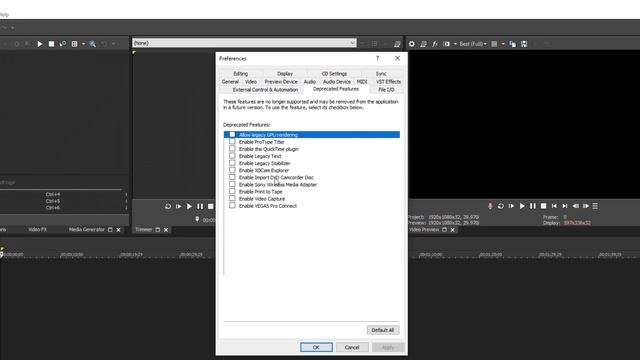Screen dimensions: 640x360
Task: Expand views dropdown arrow in media toolbar
Action: [x=83, y=44]
